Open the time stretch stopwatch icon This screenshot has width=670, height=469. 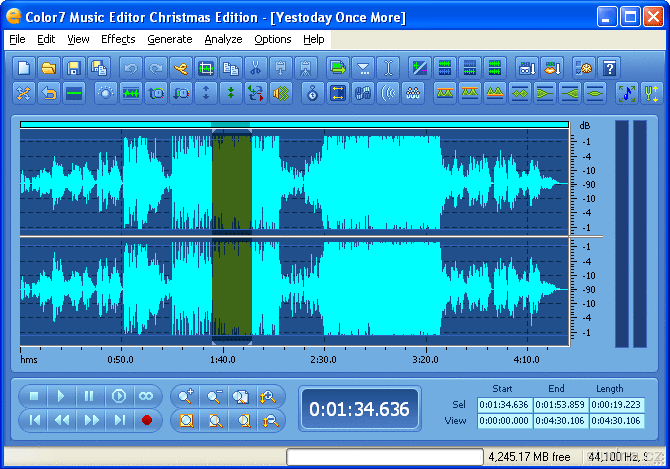tap(312, 93)
